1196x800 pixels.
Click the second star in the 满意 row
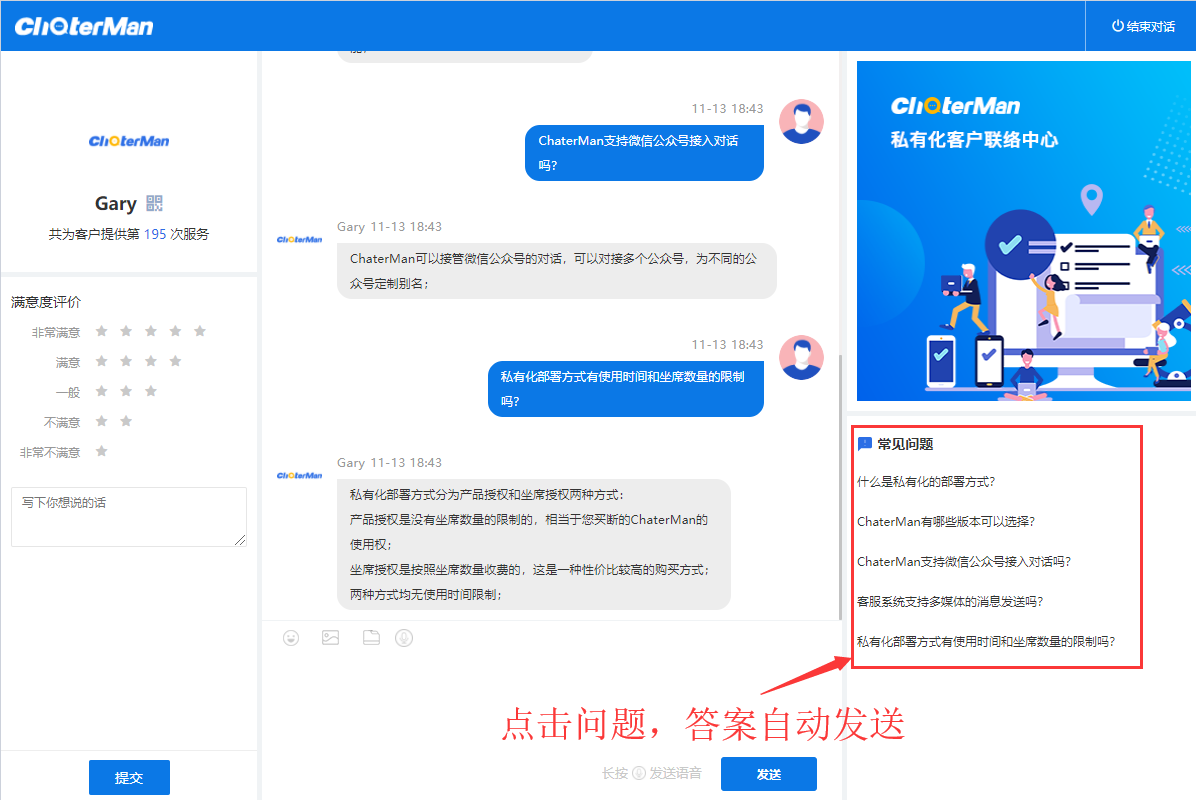127,361
